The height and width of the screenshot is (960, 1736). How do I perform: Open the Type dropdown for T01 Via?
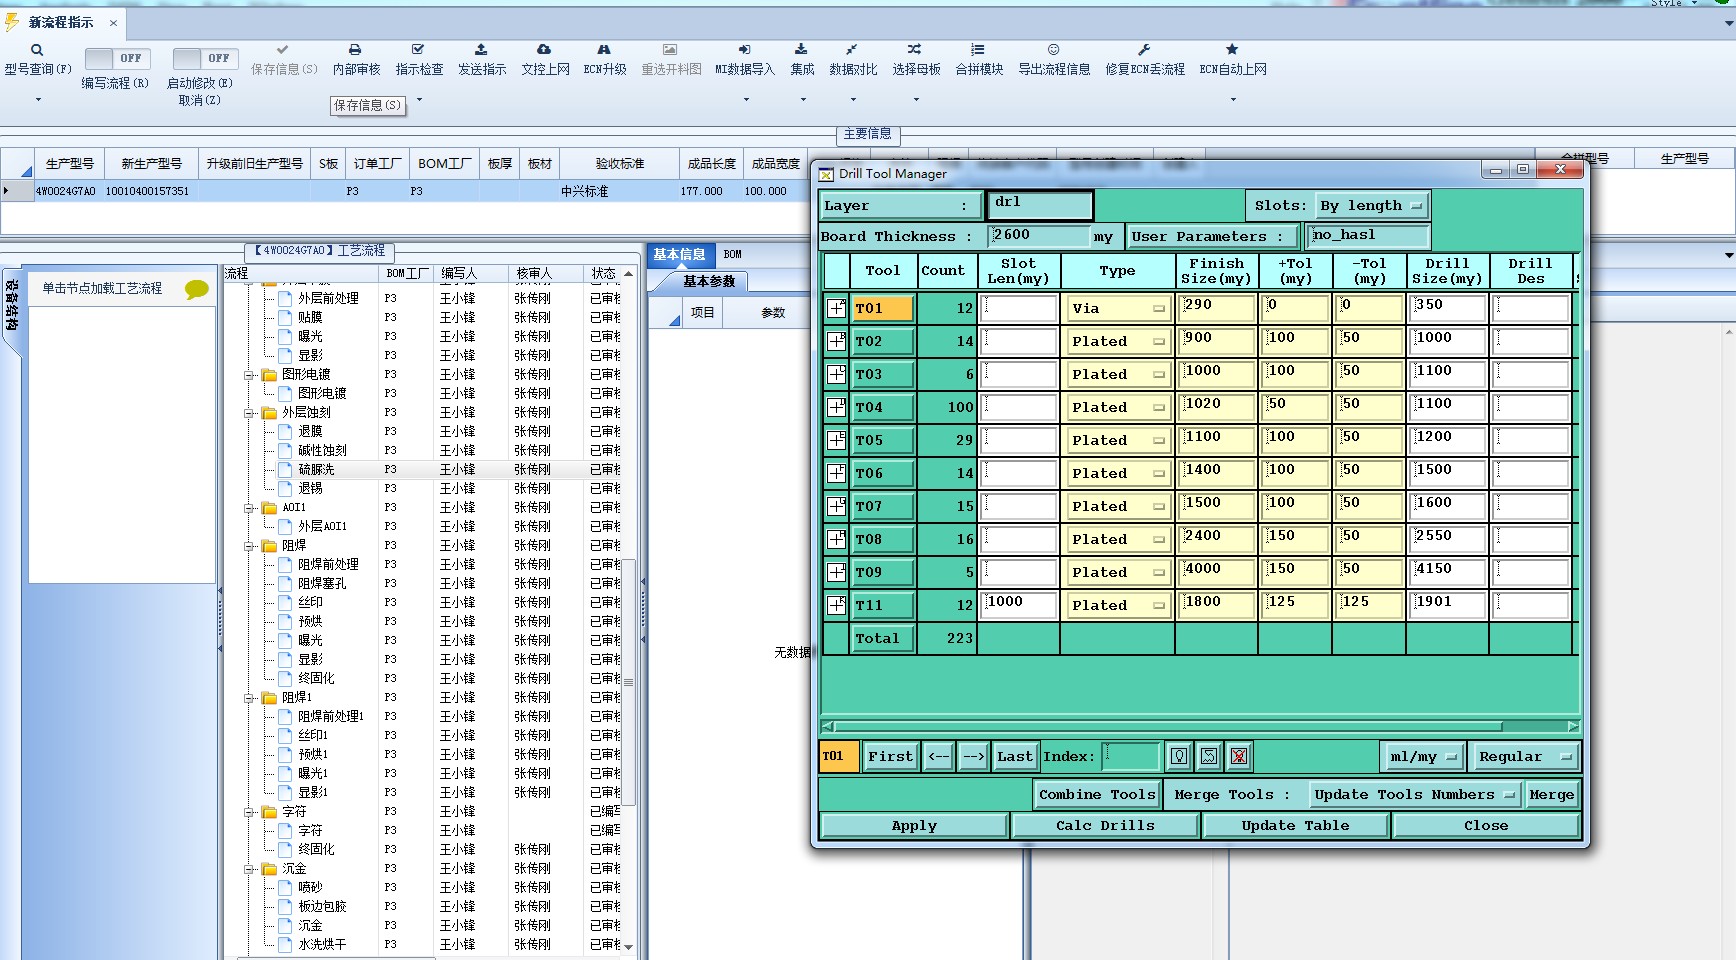pyautogui.click(x=1117, y=309)
